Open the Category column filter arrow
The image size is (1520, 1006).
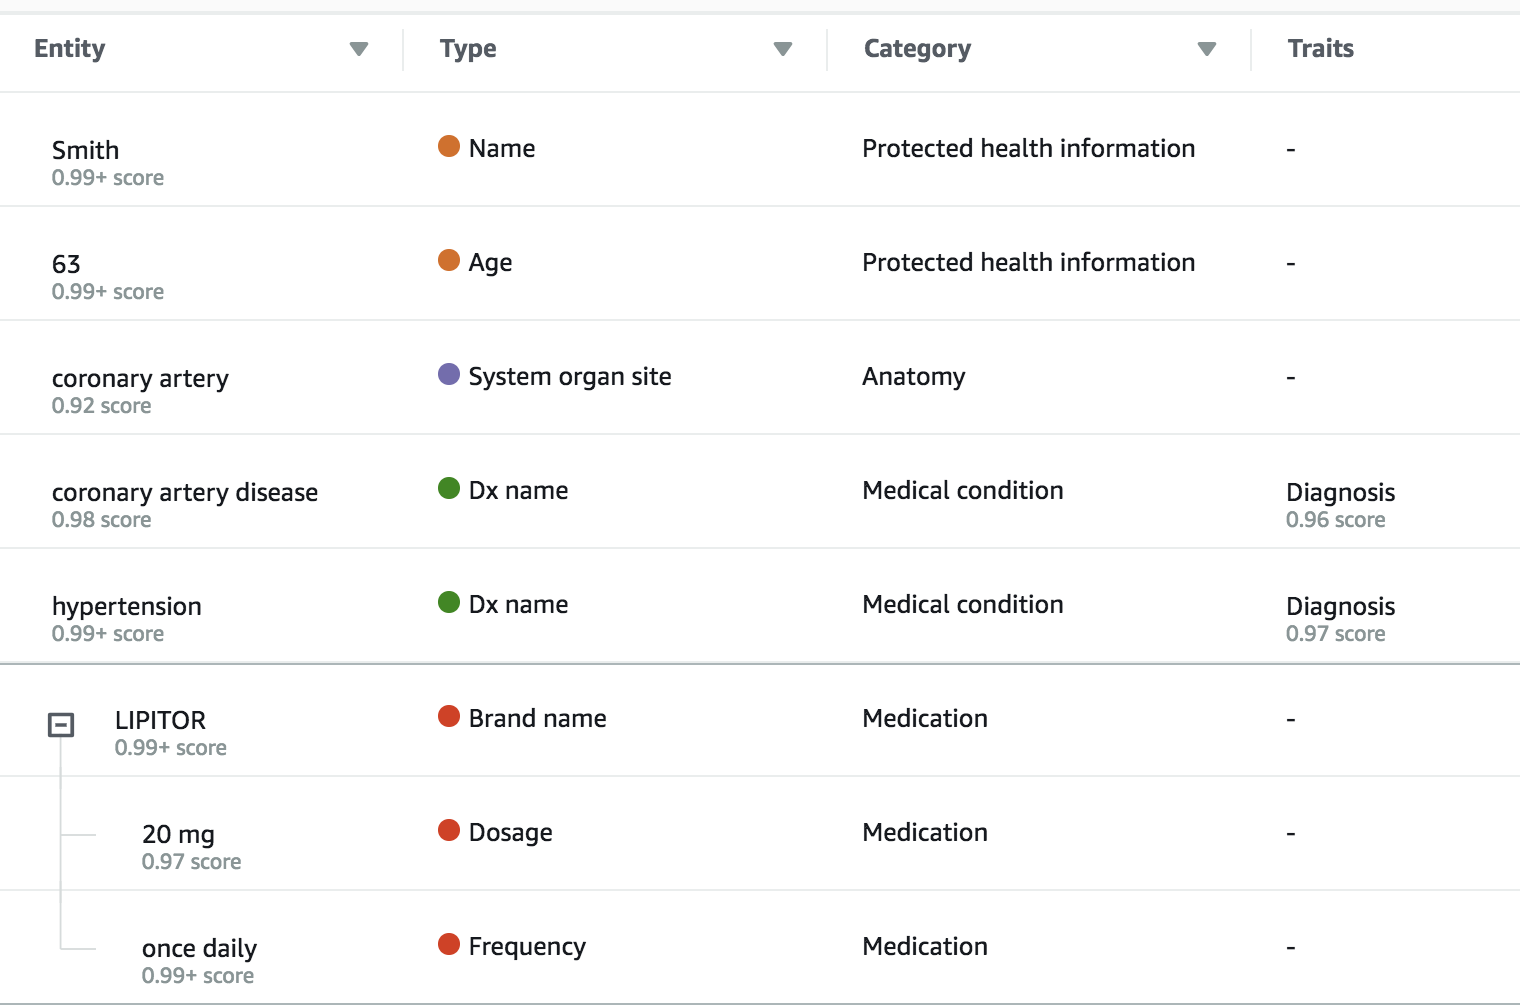(1207, 49)
